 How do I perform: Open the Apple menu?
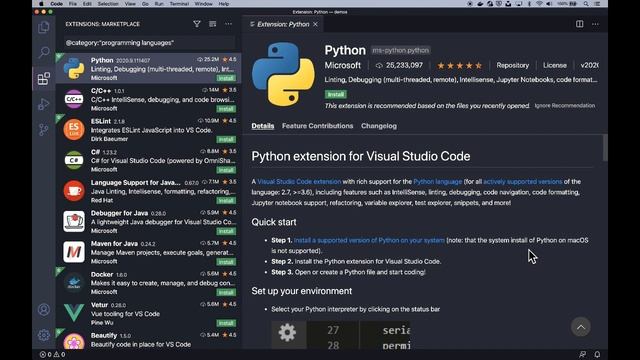41,4
